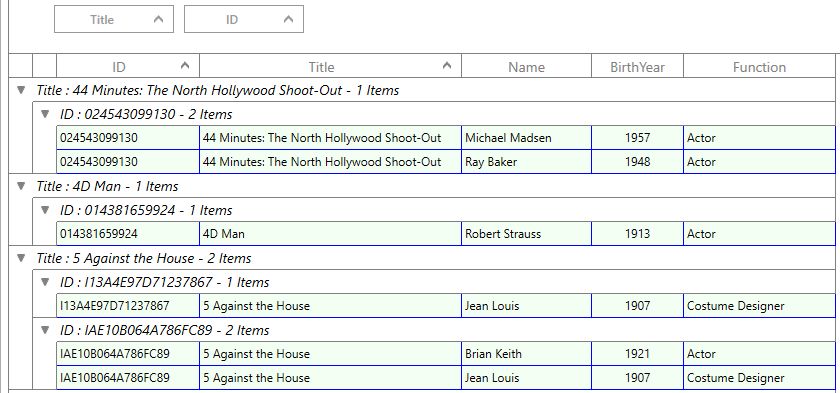Click the Brian Keith name cell
Image resolution: width=840 pixels, height=393 pixels.
pyautogui.click(x=526, y=354)
